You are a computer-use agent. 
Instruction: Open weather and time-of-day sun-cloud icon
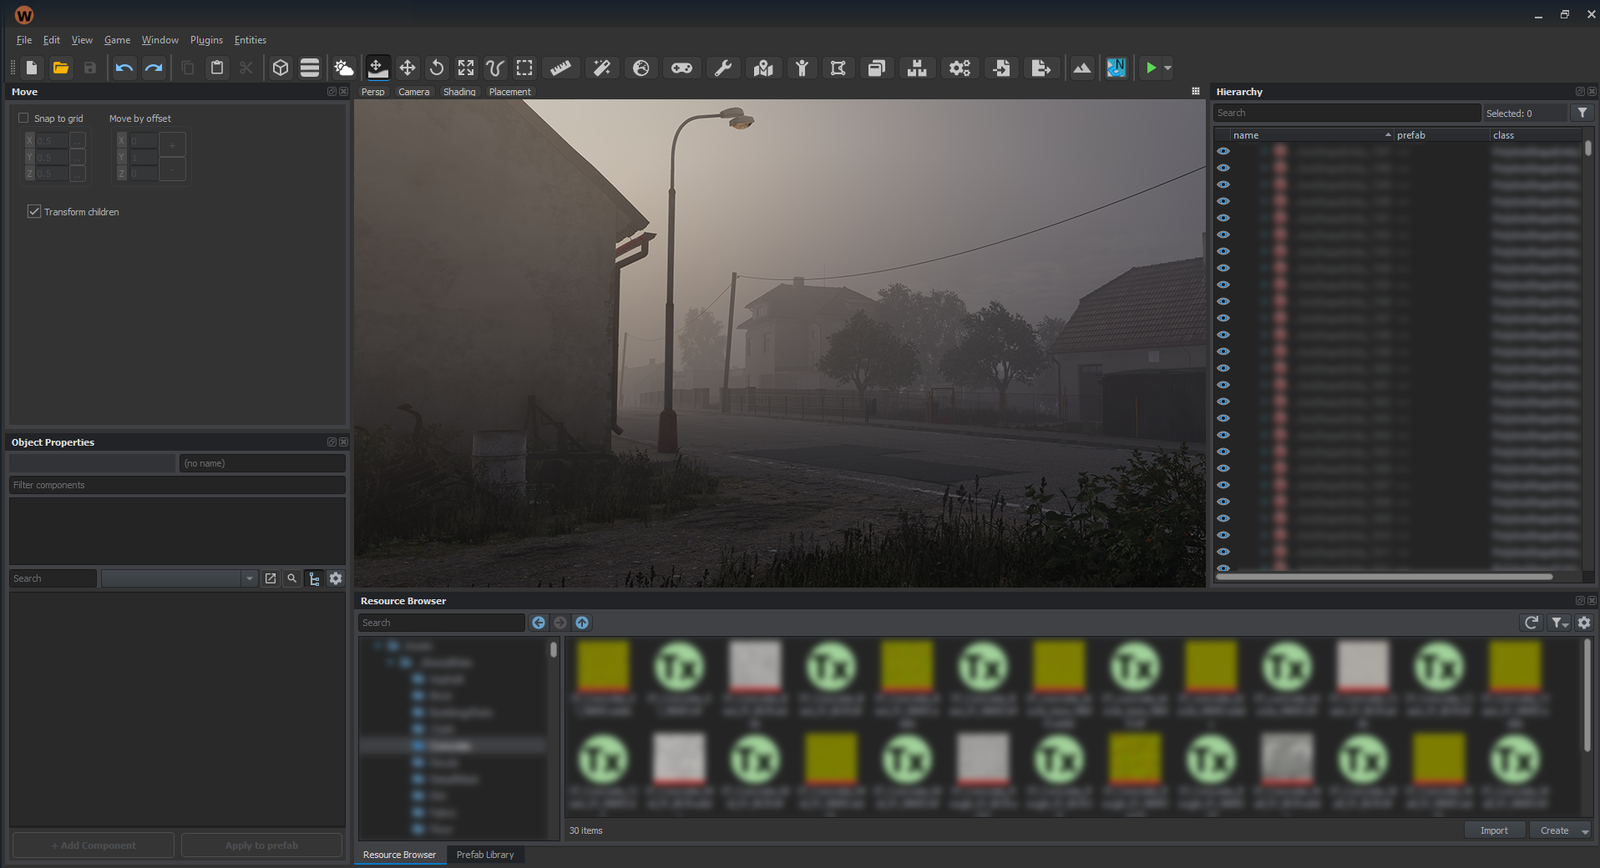tap(344, 68)
